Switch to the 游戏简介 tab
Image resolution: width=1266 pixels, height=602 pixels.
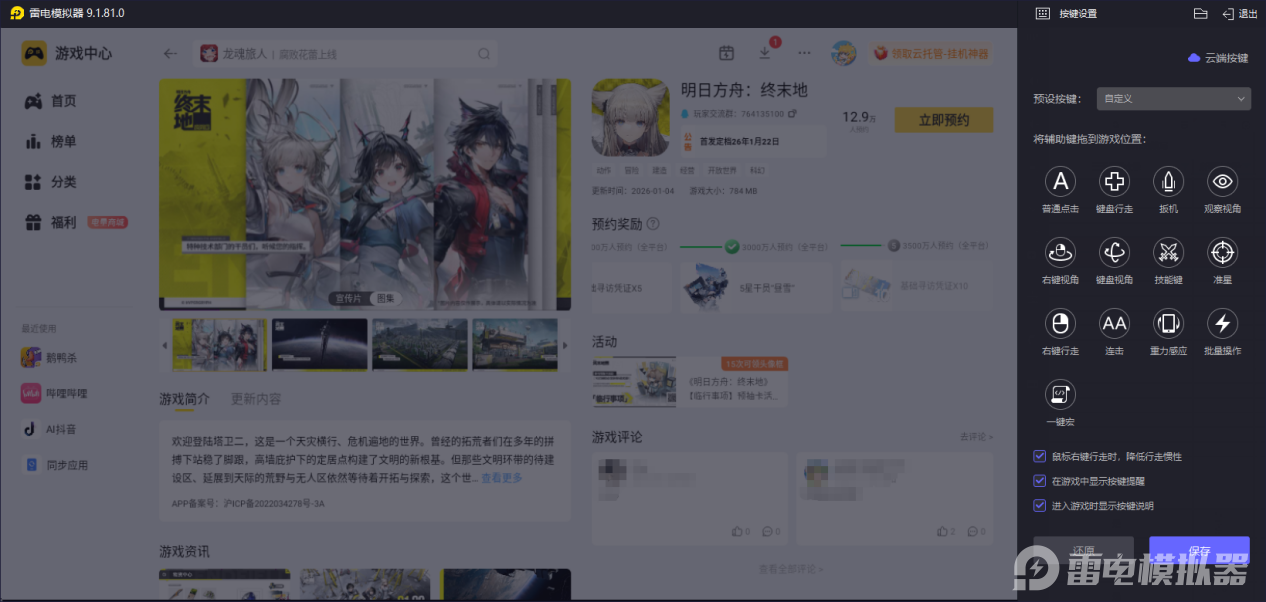pyautogui.click(x=185, y=398)
